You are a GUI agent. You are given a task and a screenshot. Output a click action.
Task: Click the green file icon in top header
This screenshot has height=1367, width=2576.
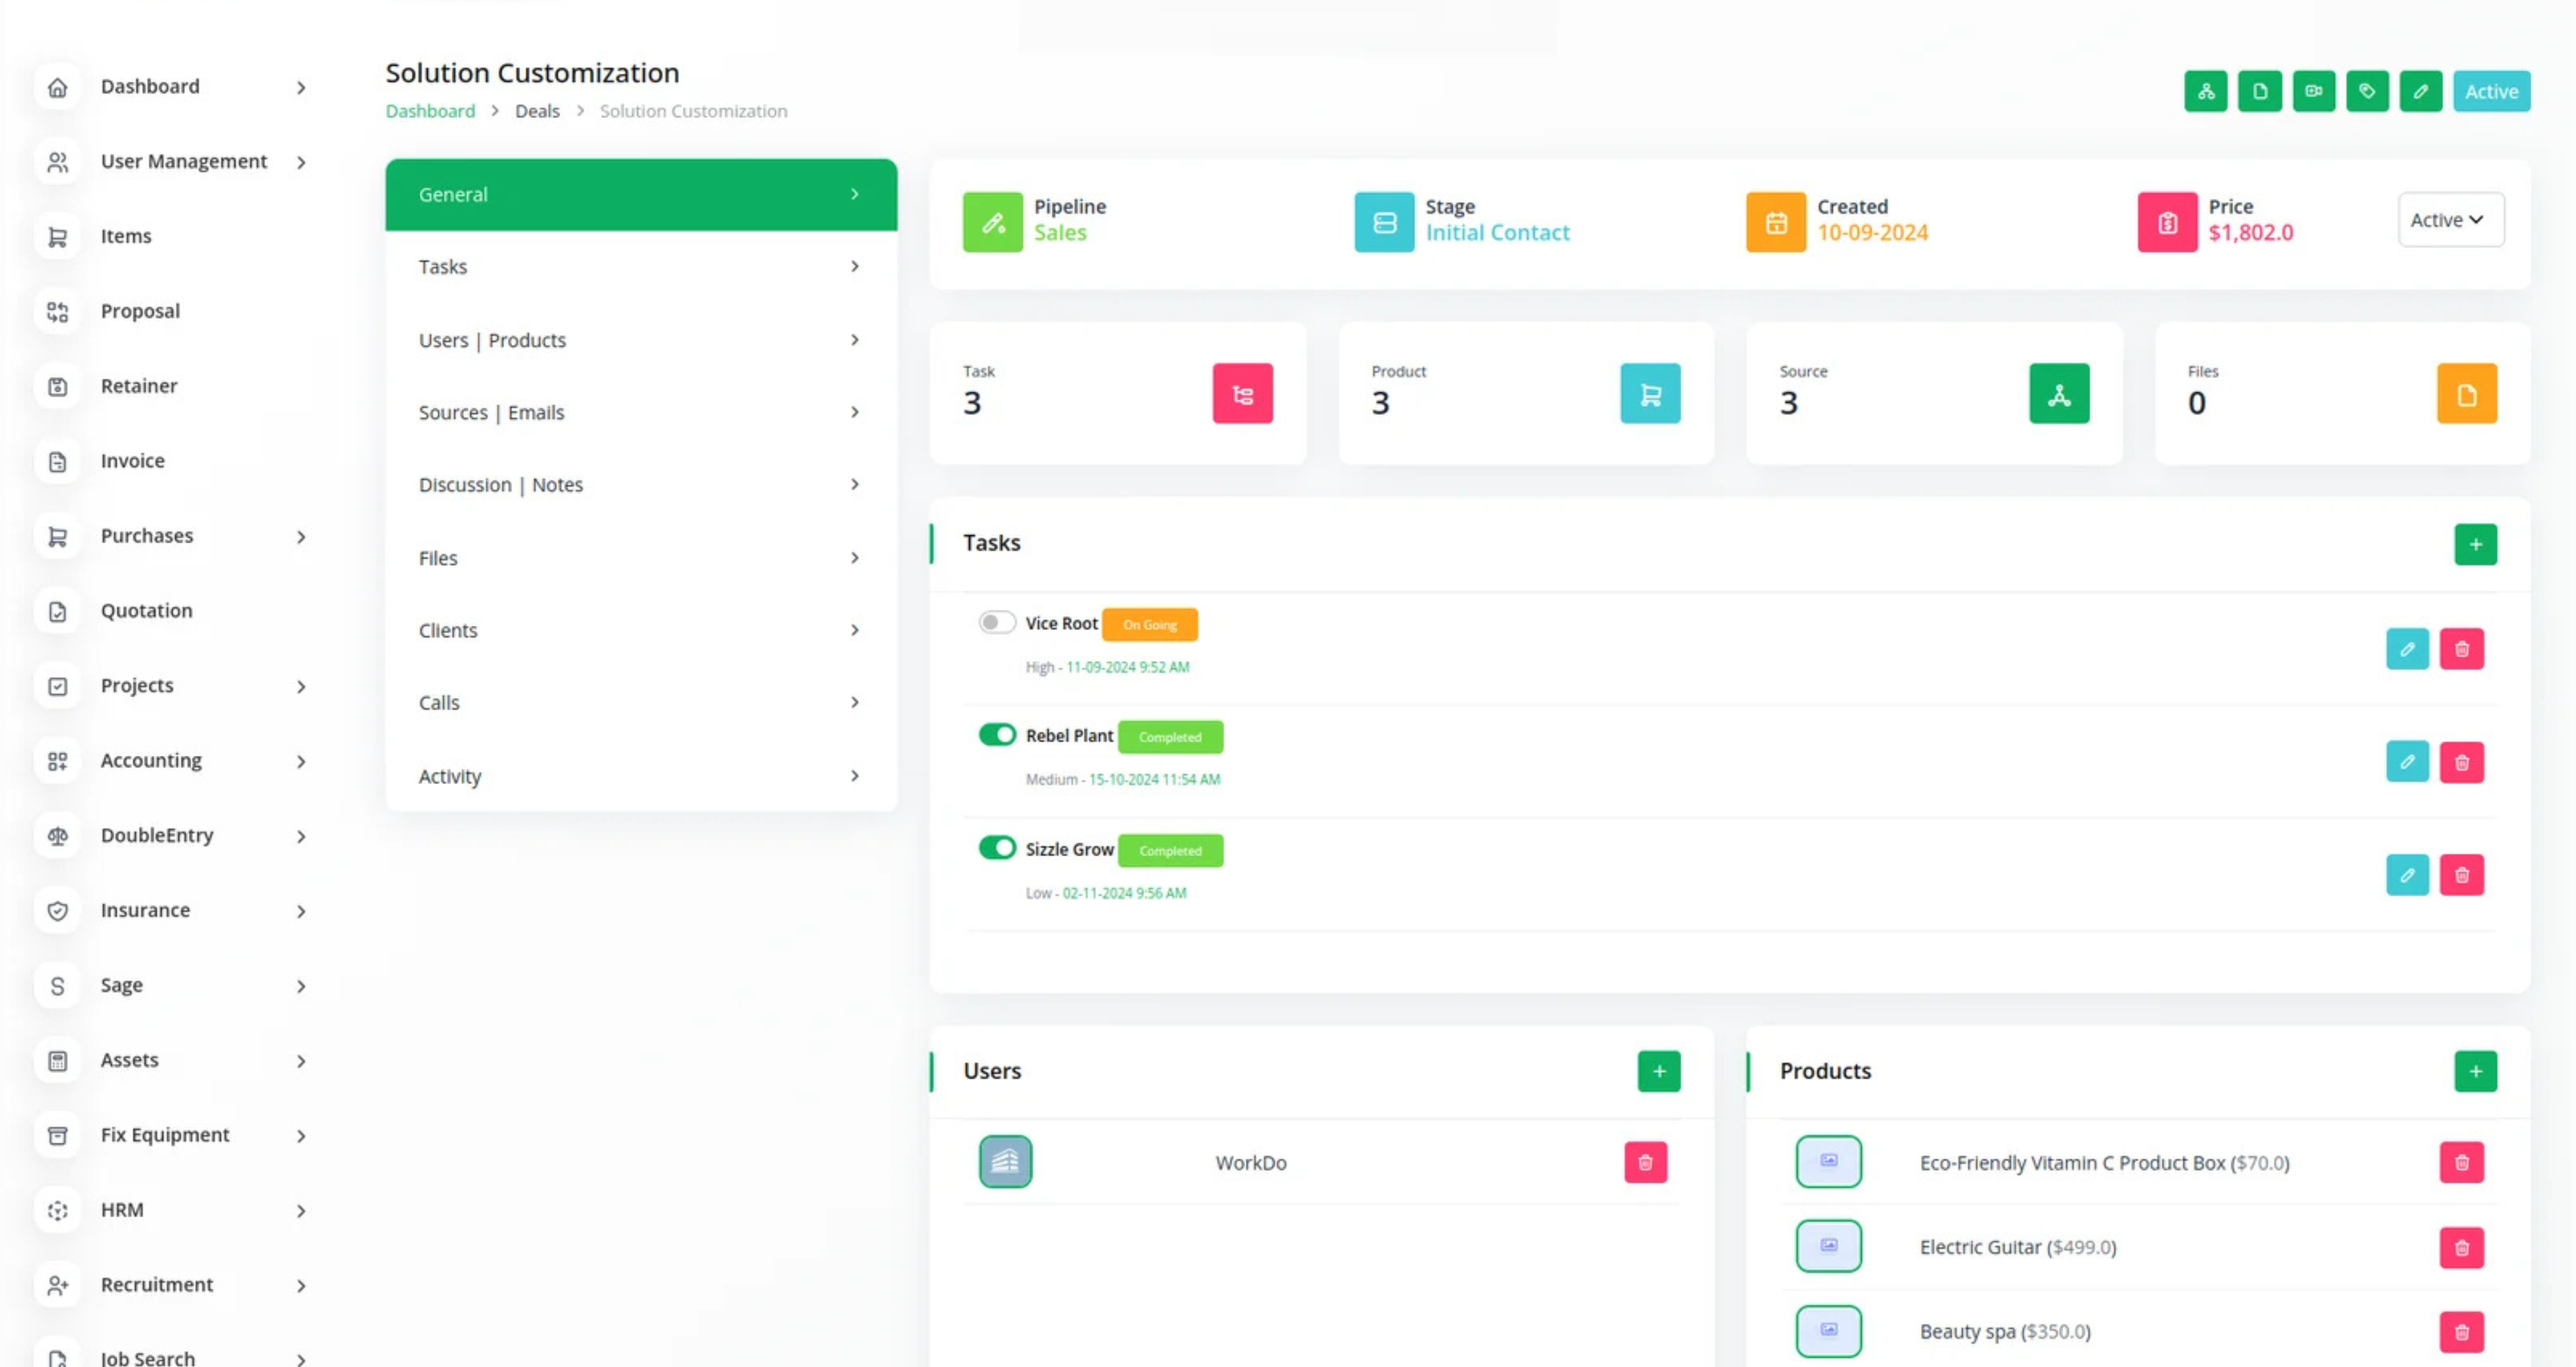click(2259, 91)
